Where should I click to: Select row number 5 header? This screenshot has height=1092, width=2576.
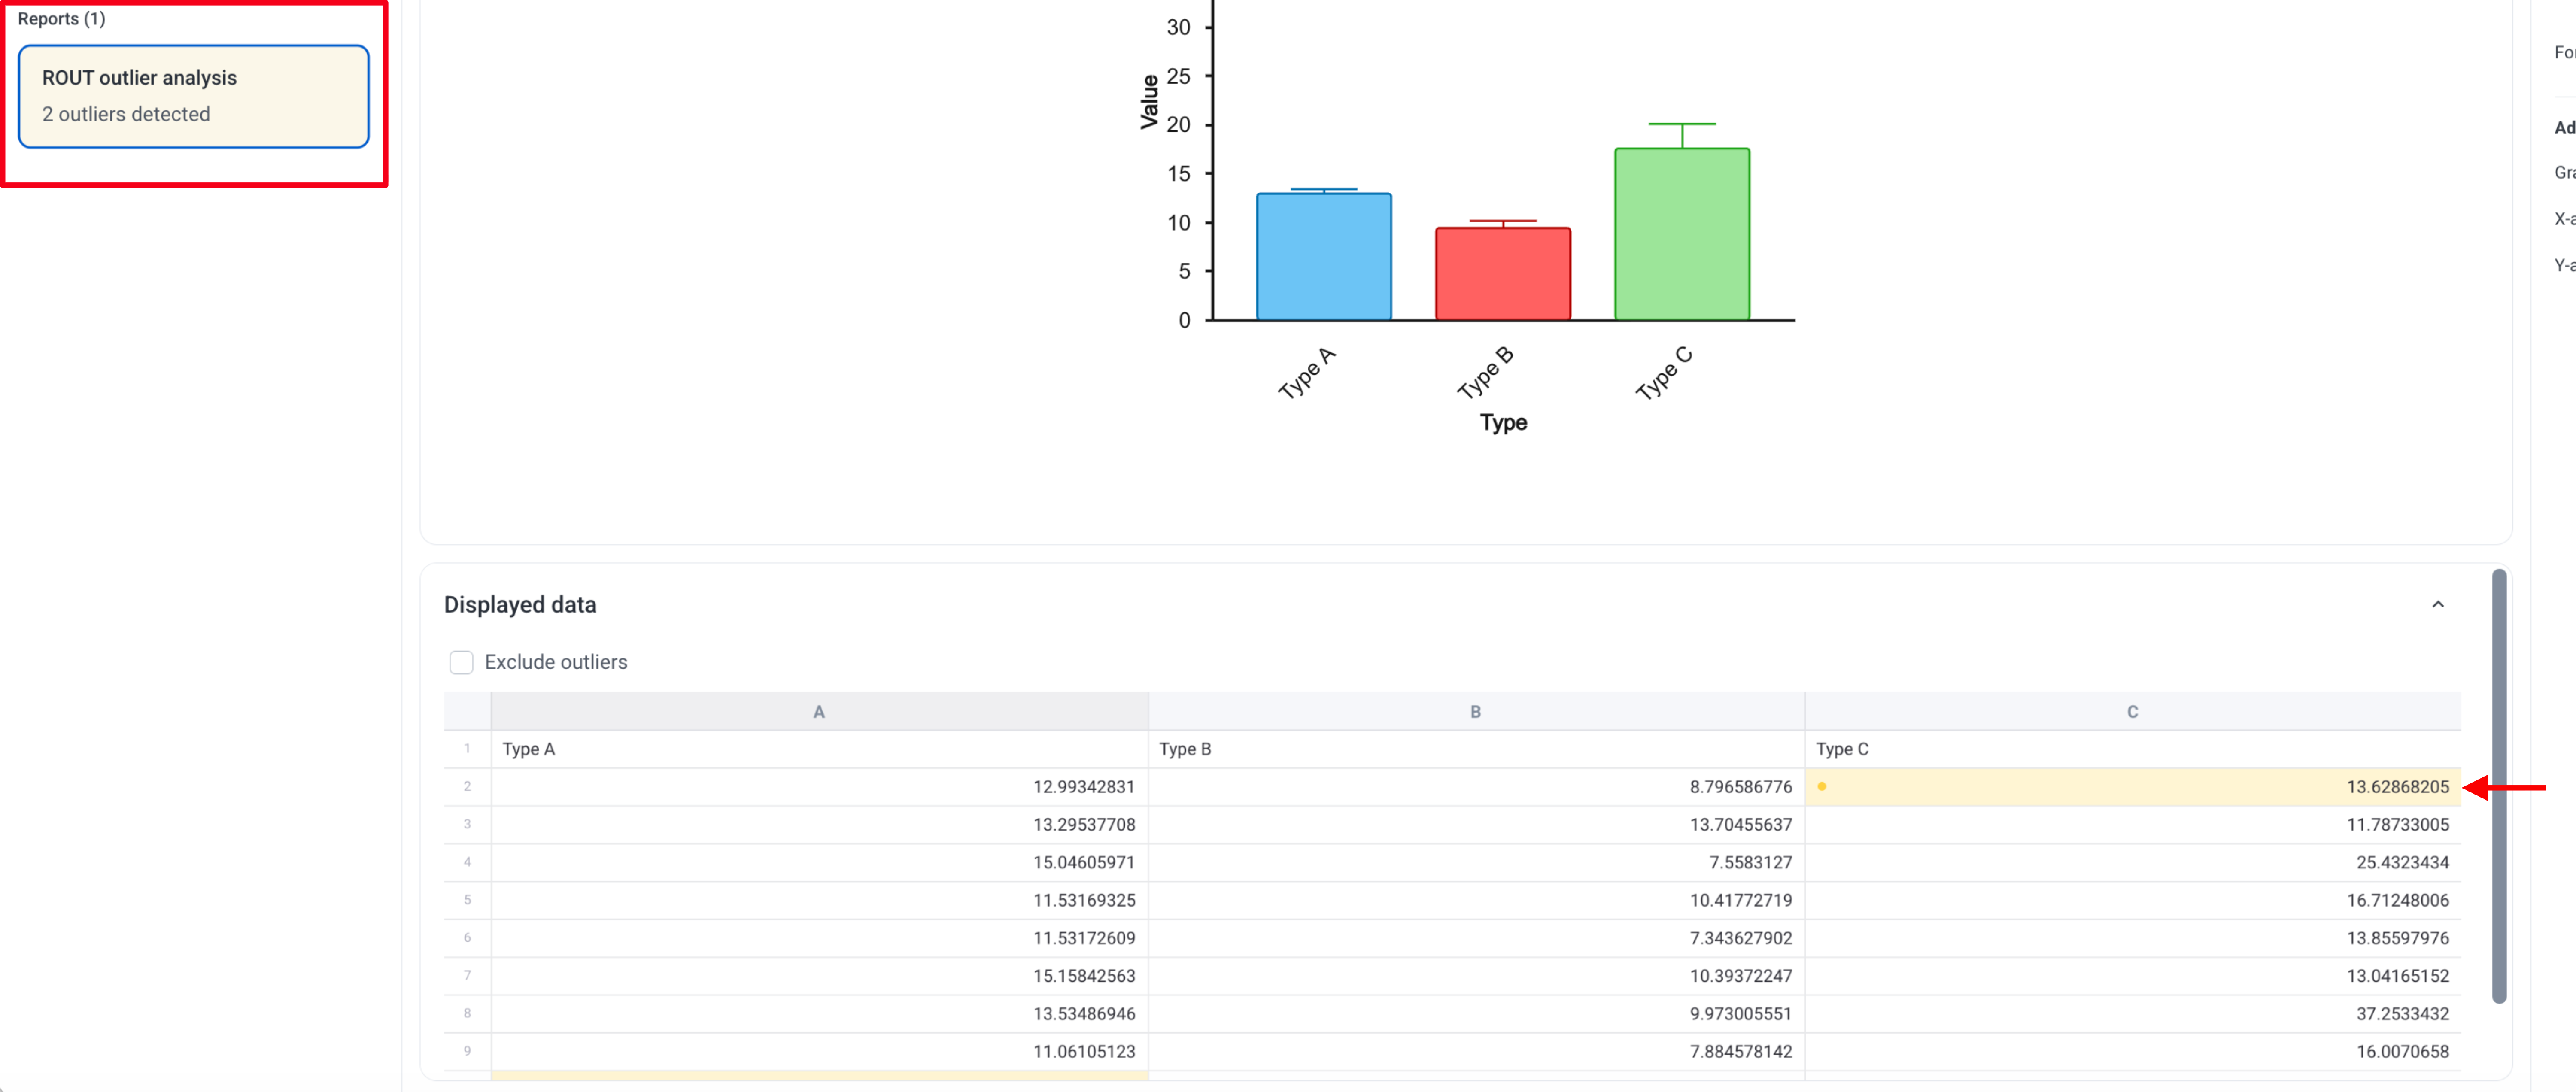467,900
